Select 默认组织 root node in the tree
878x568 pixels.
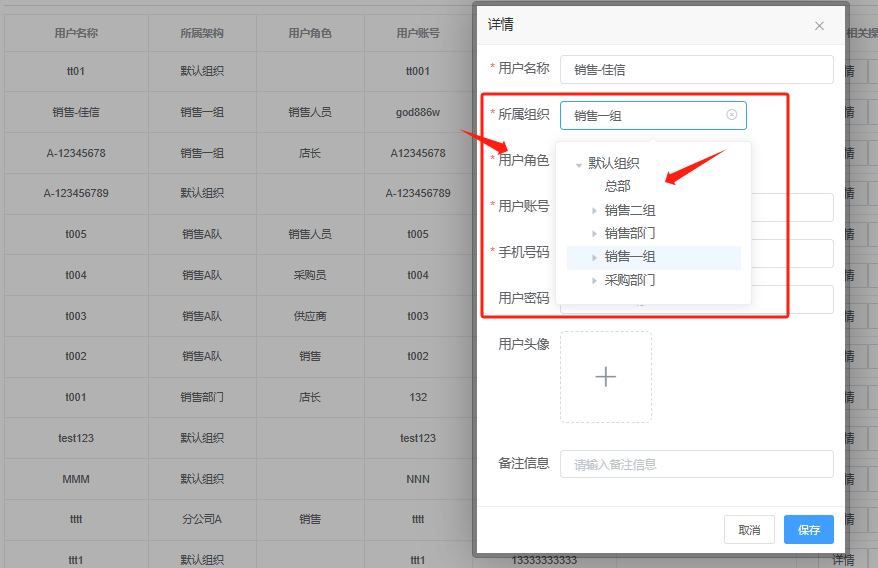[x=613, y=164]
